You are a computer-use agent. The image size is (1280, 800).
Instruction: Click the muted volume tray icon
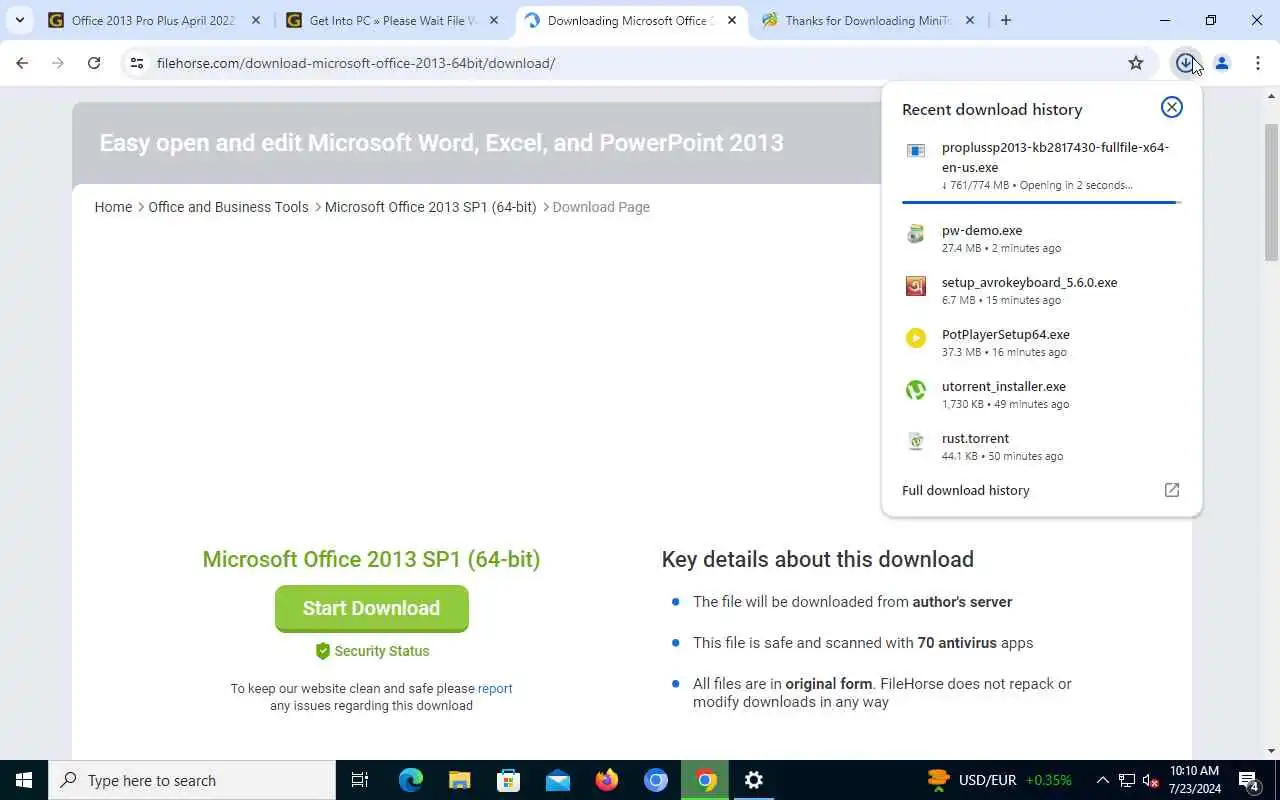pyautogui.click(x=1150, y=780)
